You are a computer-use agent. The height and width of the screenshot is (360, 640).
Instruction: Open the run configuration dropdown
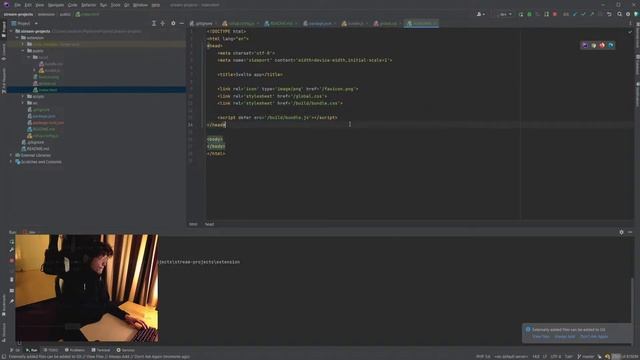click(x=505, y=14)
